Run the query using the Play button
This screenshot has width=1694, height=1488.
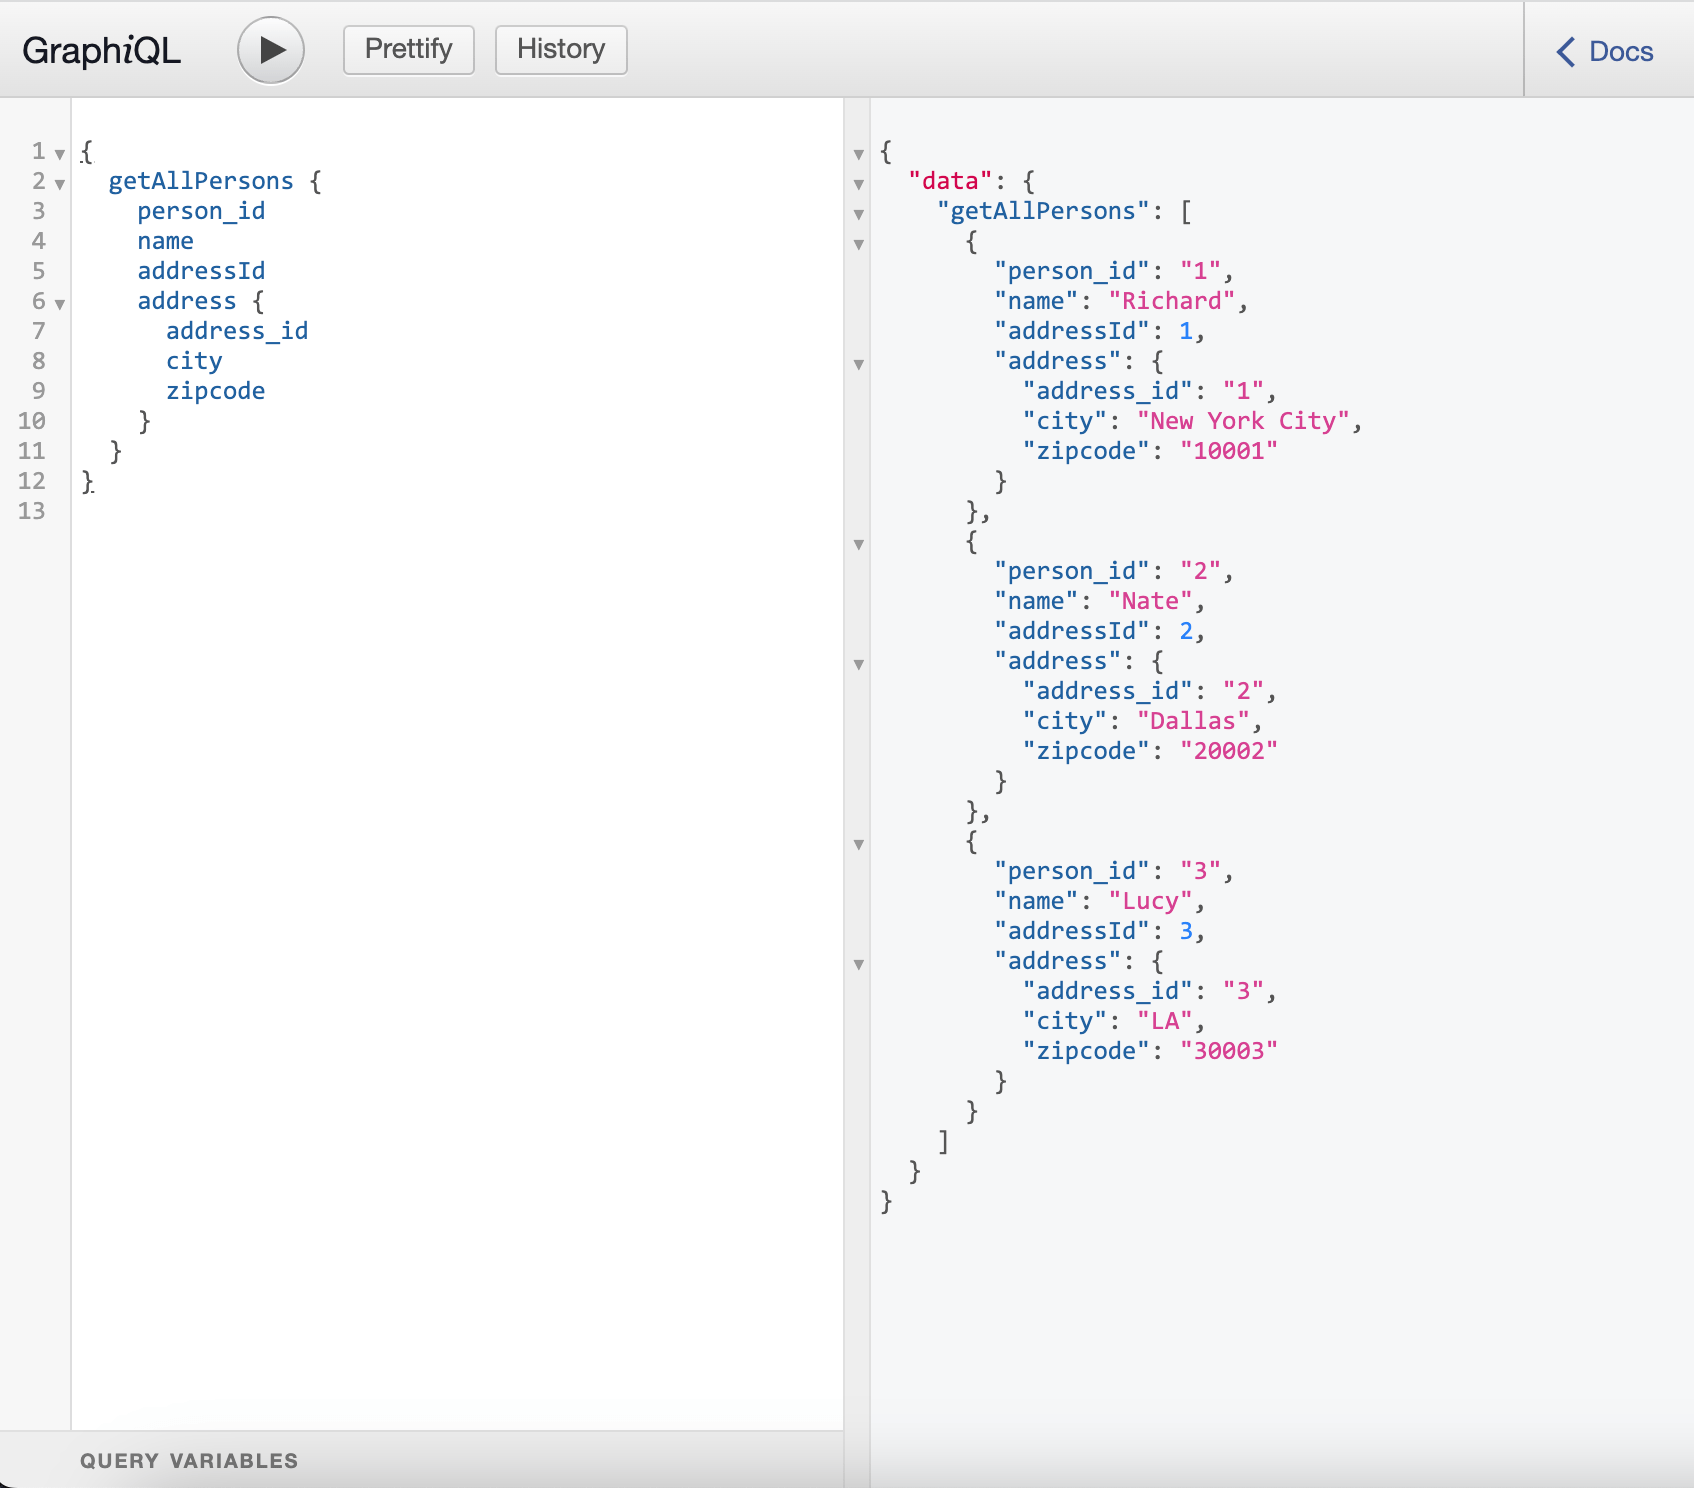pyautogui.click(x=270, y=49)
